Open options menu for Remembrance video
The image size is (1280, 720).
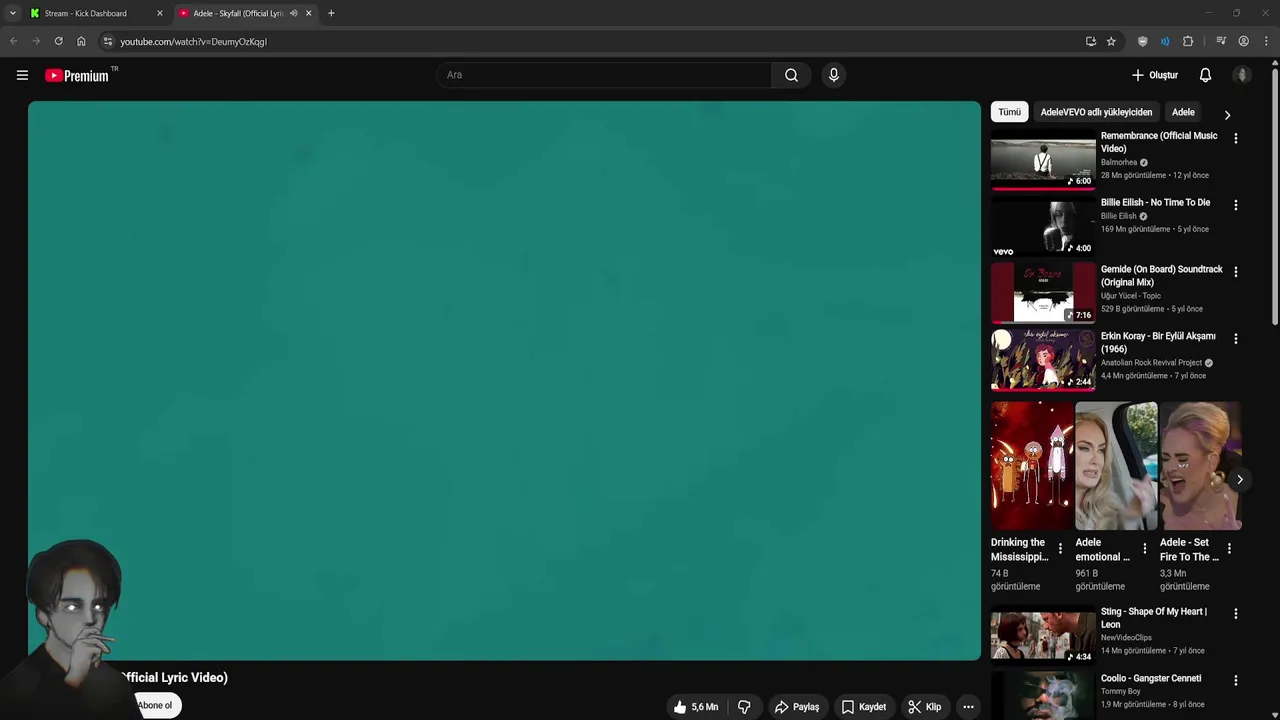[x=1235, y=139]
